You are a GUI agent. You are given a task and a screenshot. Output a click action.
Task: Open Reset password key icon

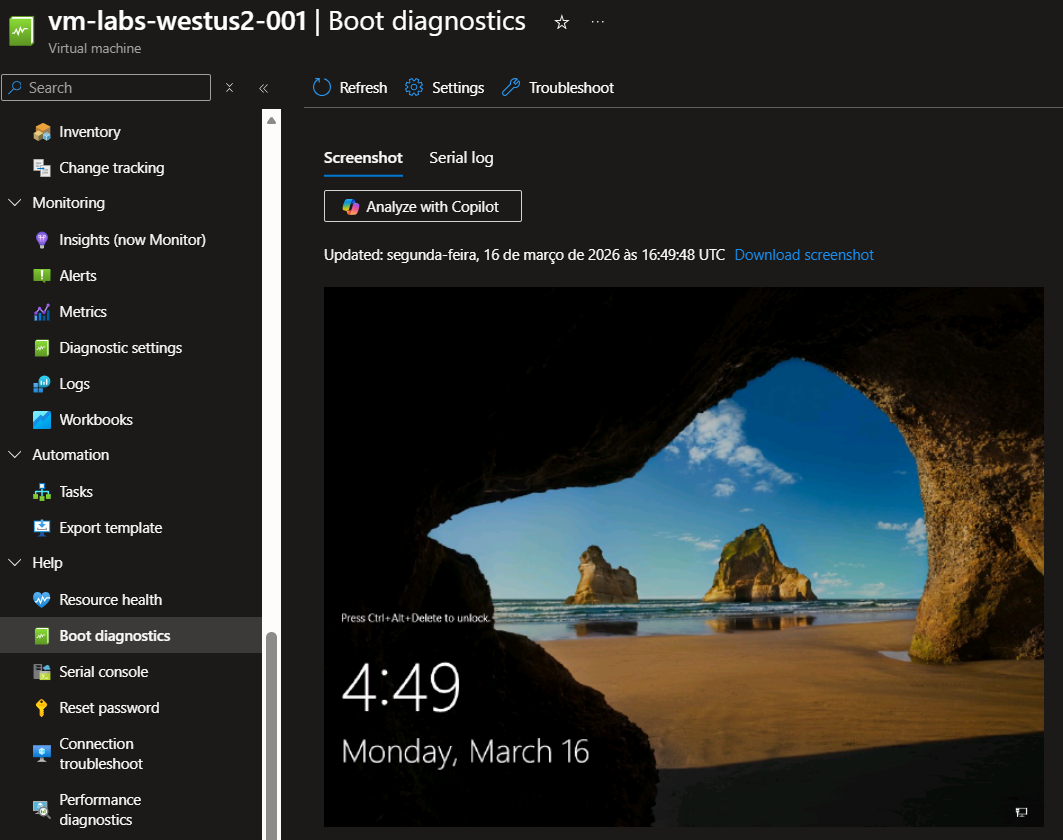(x=42, y=708)
